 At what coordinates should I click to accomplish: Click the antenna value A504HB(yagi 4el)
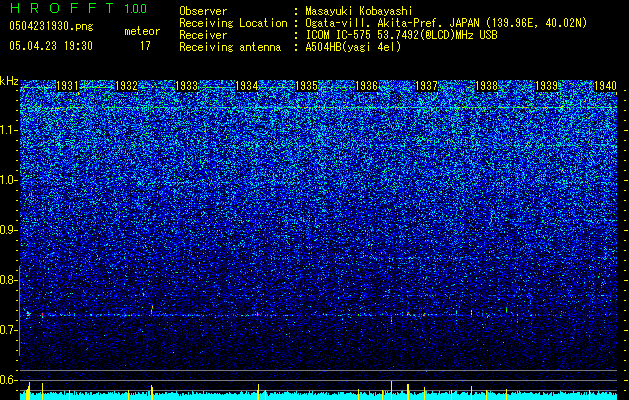(x=353, y=47)
